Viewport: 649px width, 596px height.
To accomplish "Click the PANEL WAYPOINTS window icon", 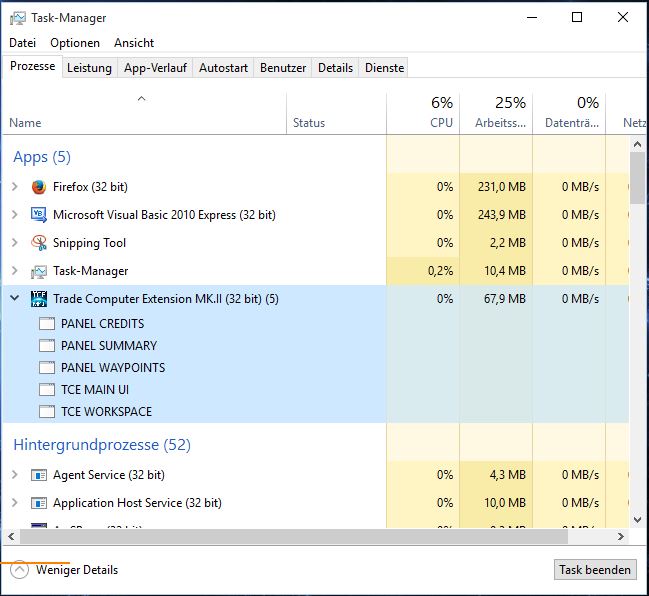I will click(47, 368).
